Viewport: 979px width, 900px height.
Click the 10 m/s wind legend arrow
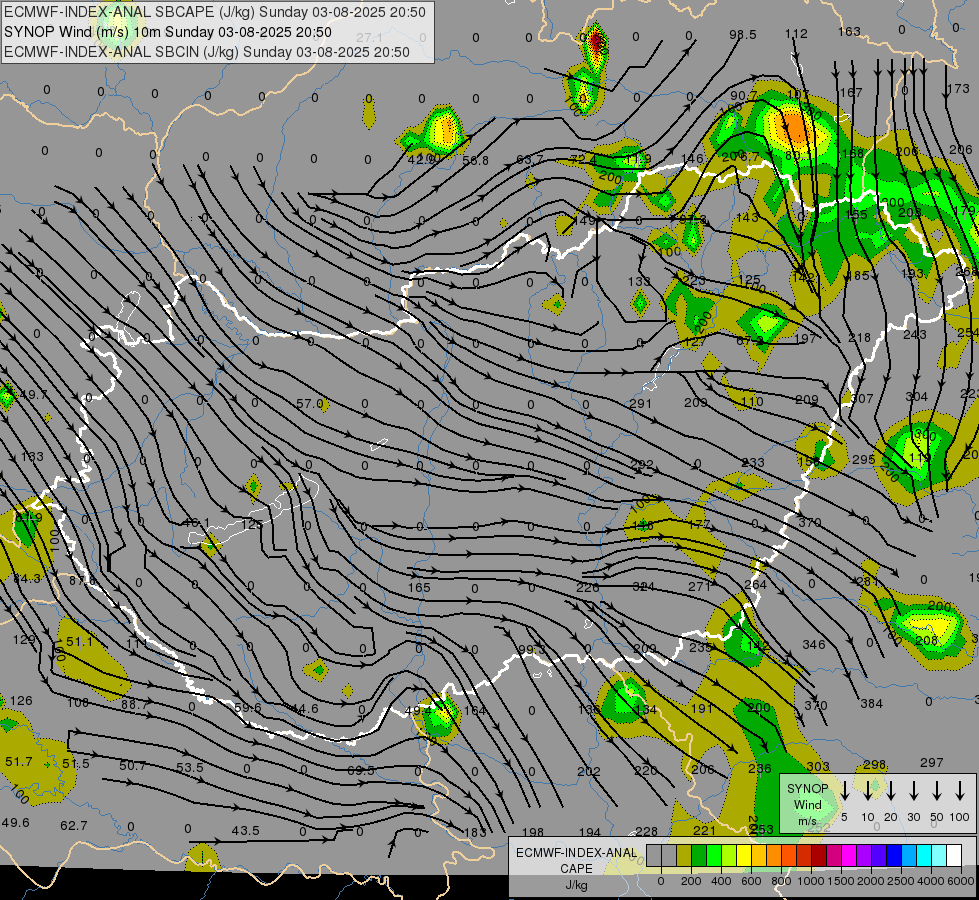[x=868, y=791]
